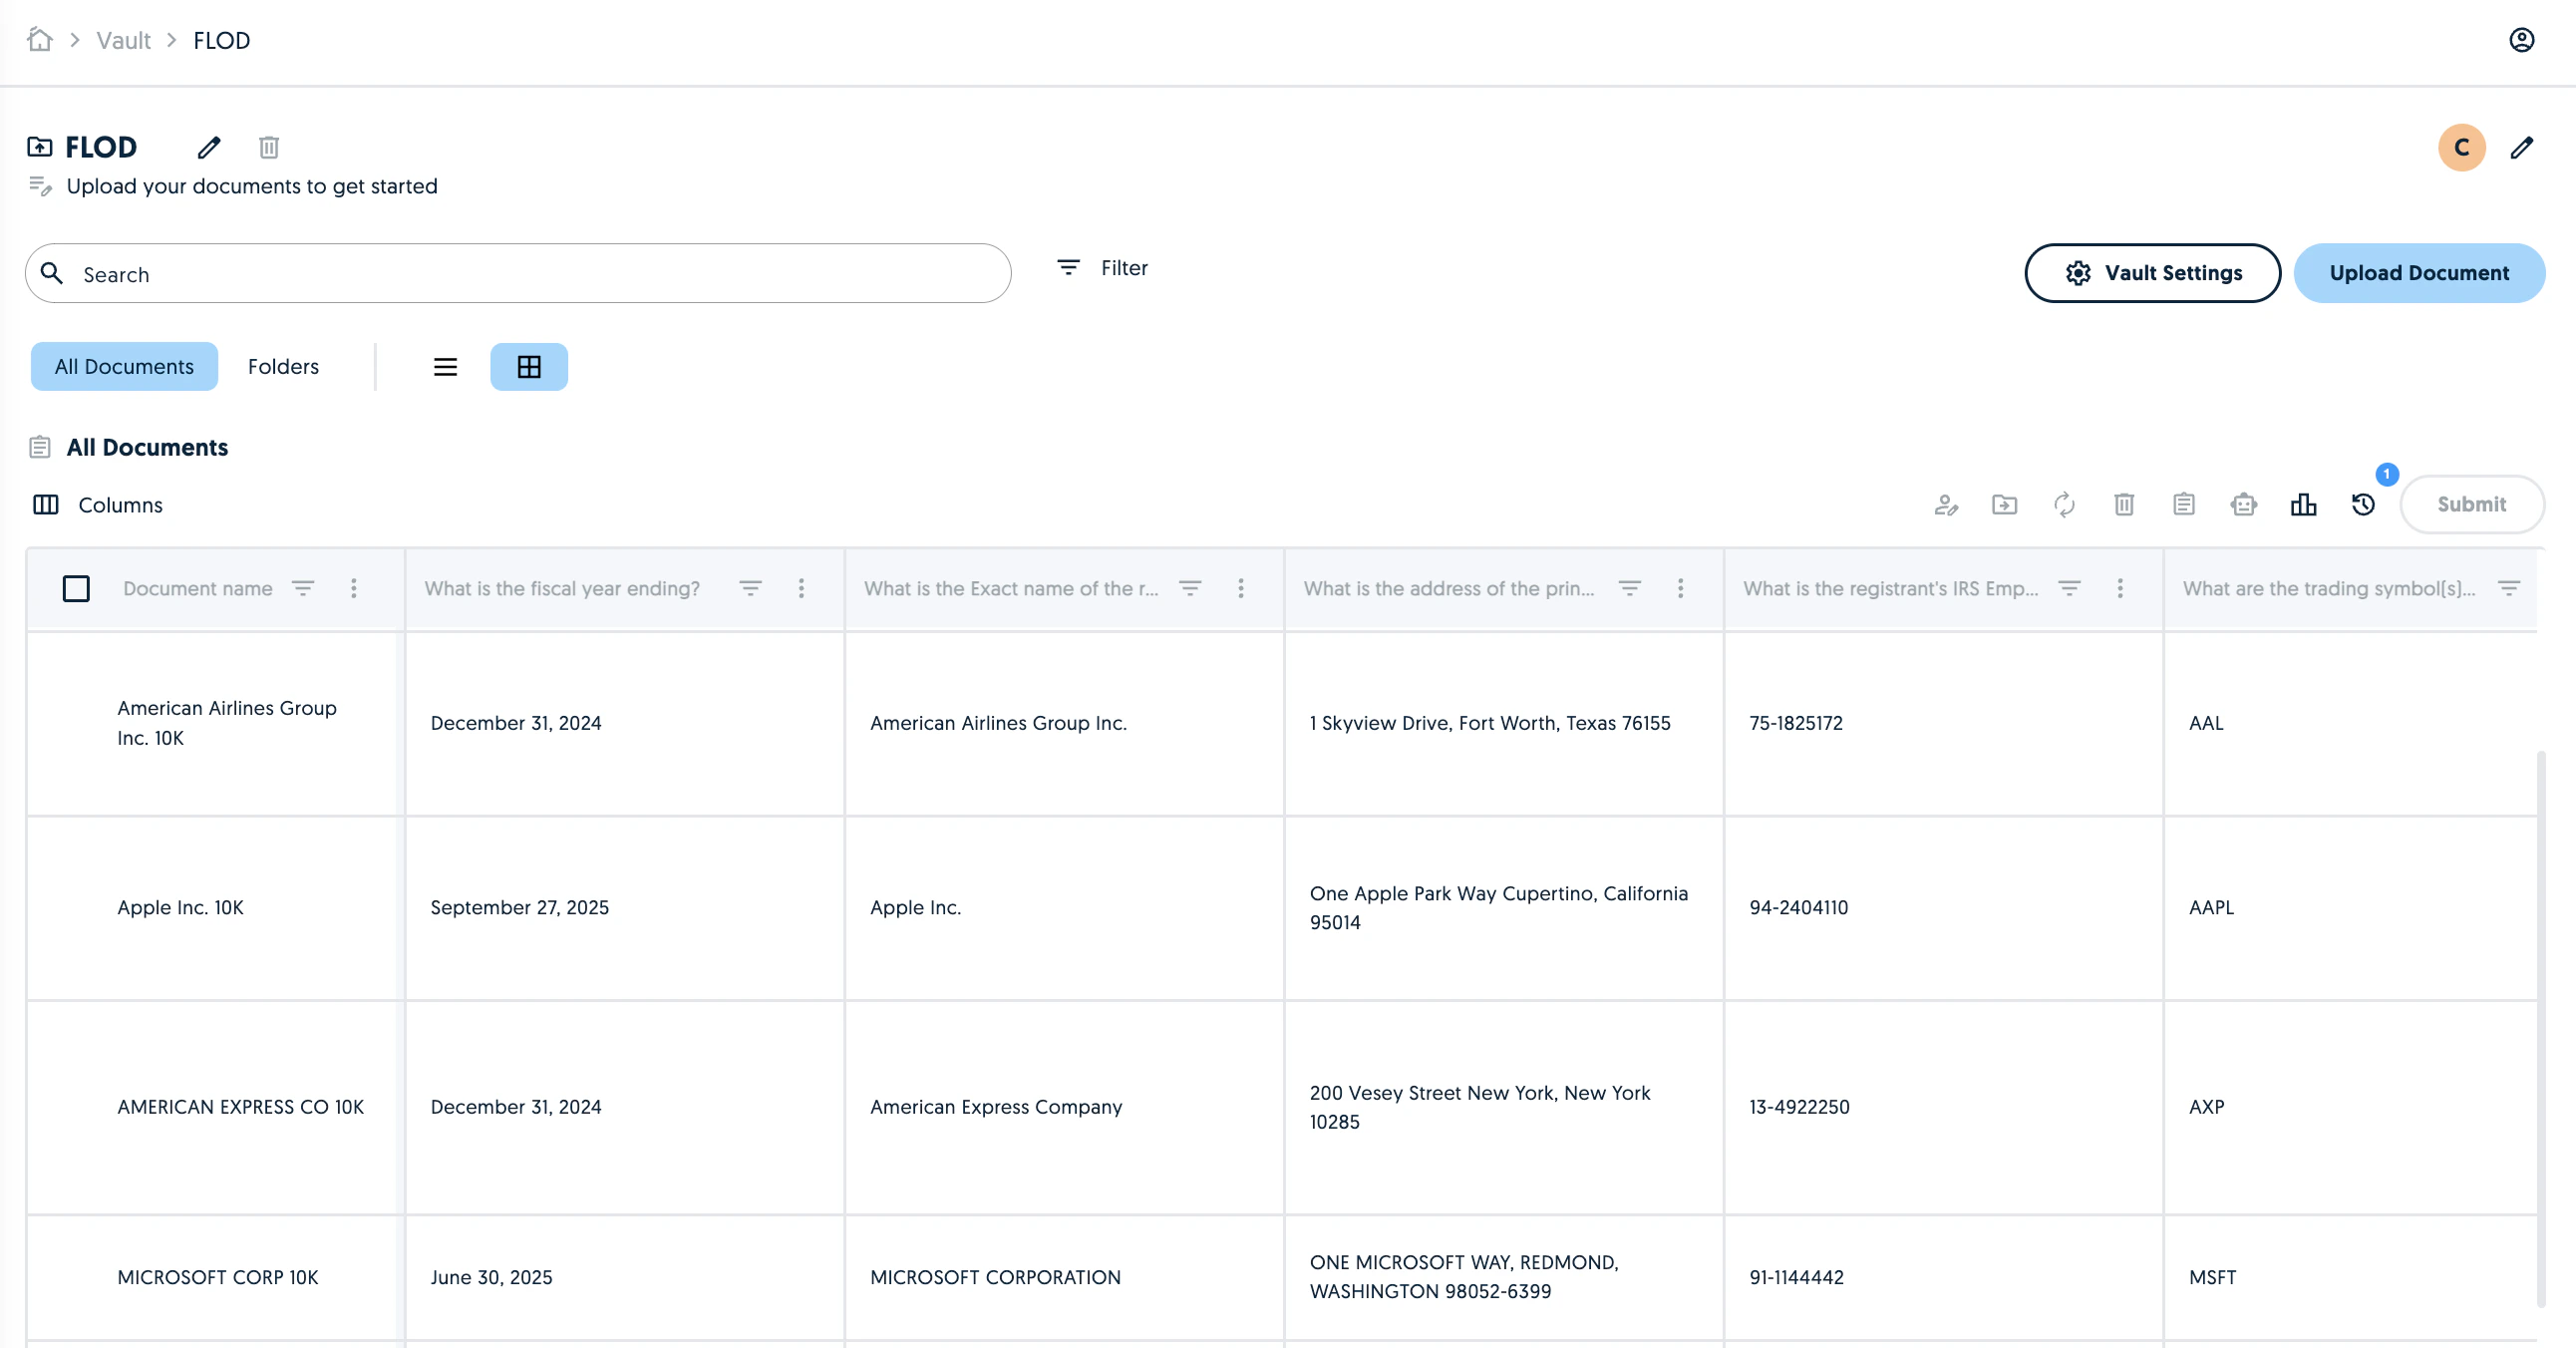The height and width of the screenshot is (1348, 2576).
Task: Click the move-to-folder icon in the toolbar
Action: [2004, 505]
